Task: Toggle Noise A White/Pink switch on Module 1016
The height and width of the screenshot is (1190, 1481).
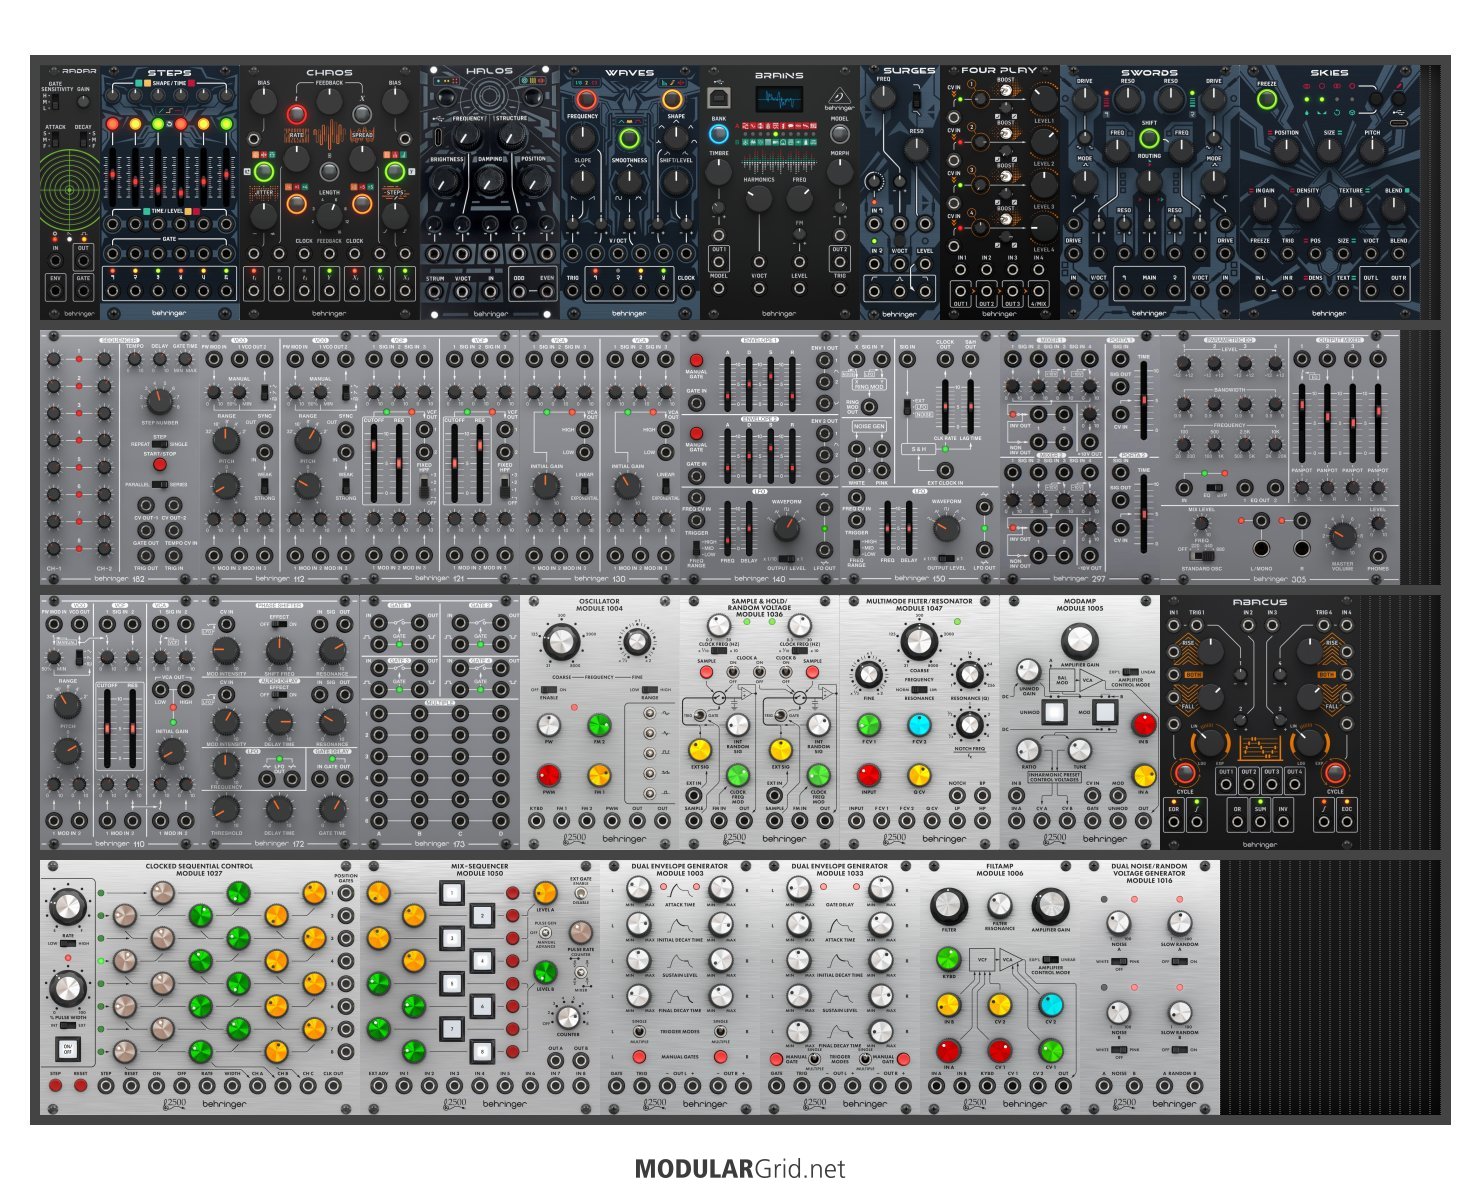Action: (1119, 962)
